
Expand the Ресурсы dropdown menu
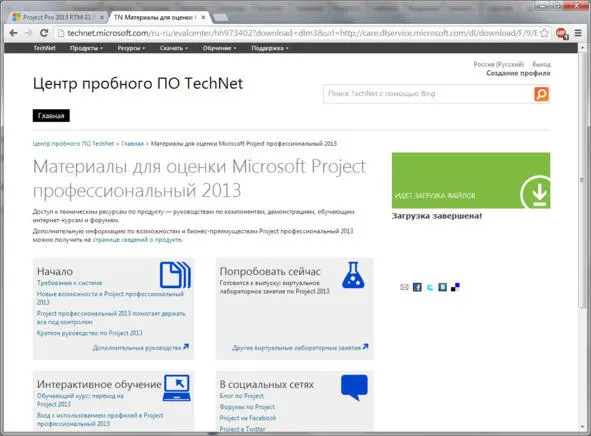[x=131, y=48]
